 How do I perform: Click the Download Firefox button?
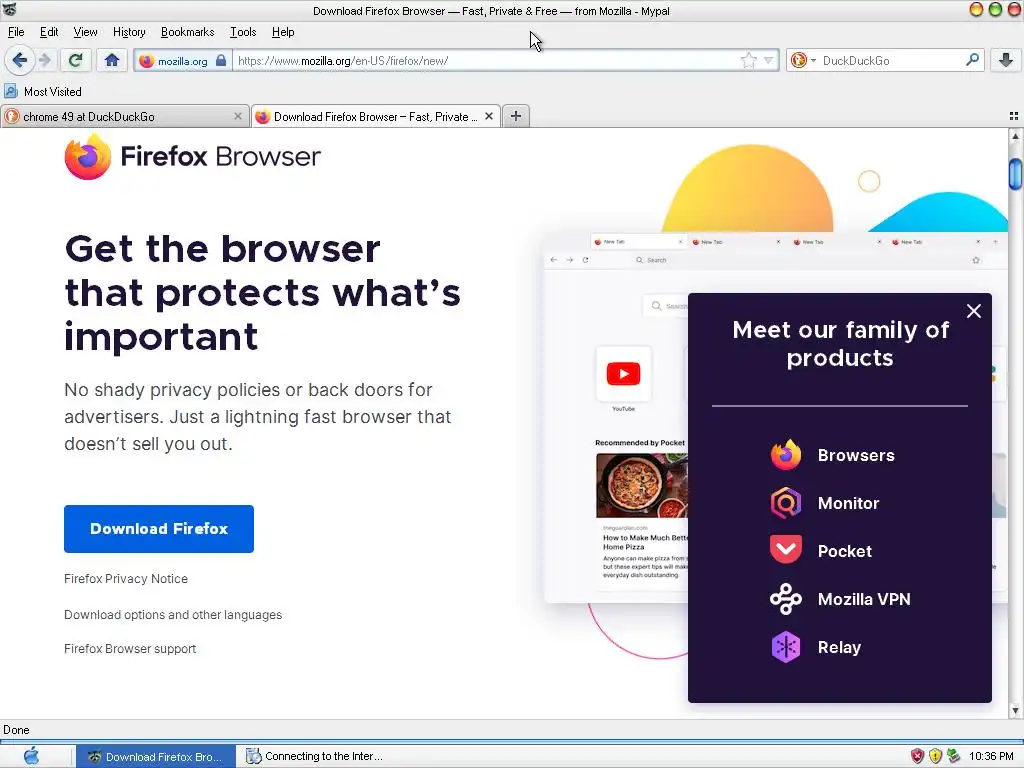[x=159, y=529]
